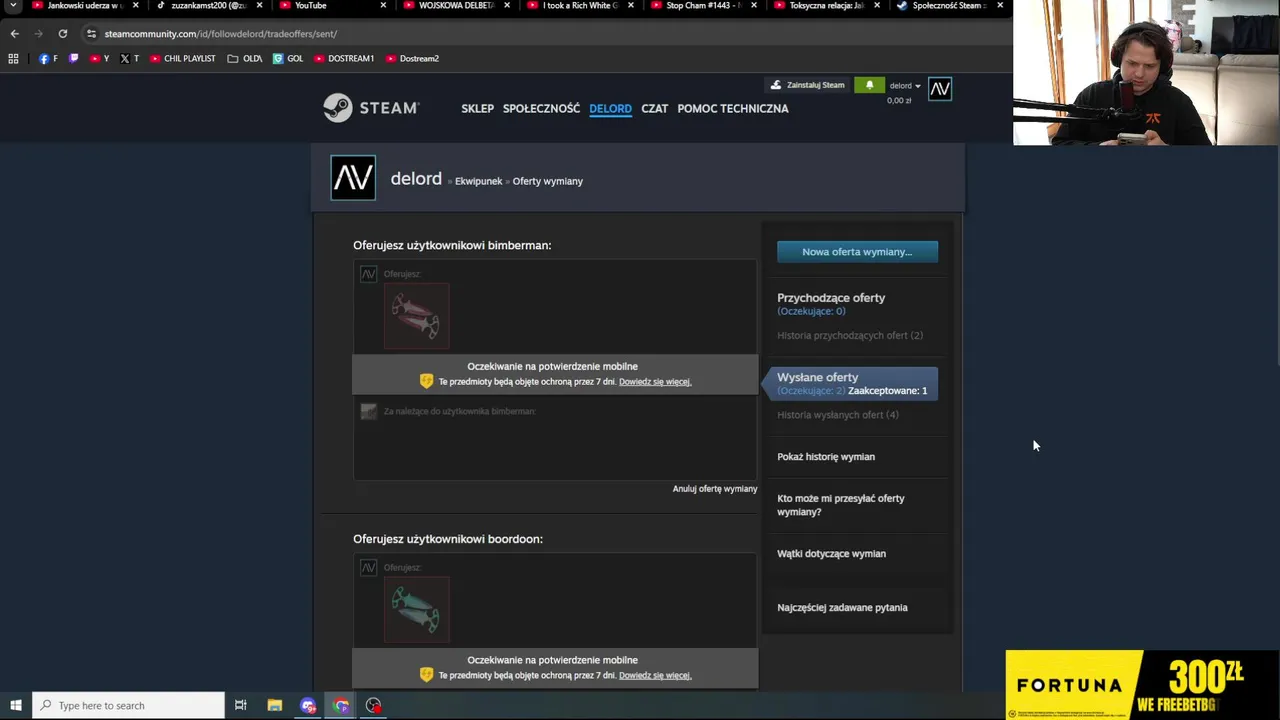1280x720 pixels.
Task: Click small avatar icon in bimberman offer
Action: tap(368, 274)
